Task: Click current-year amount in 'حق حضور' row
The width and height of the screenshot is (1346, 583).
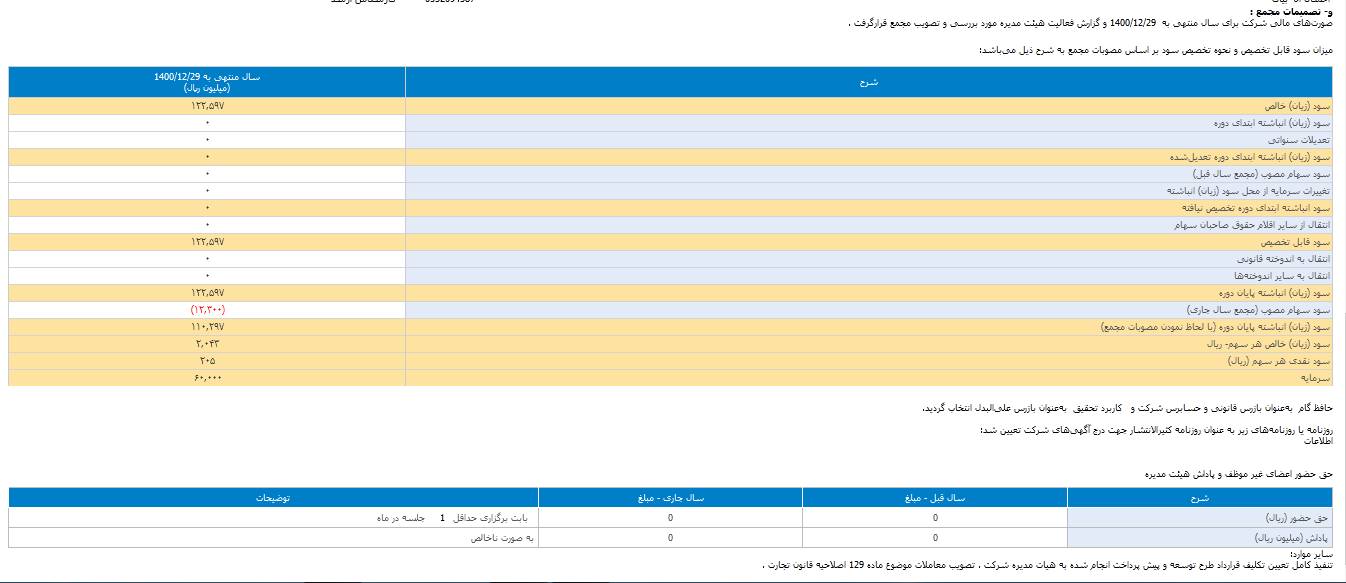Action: click(670, 518)
